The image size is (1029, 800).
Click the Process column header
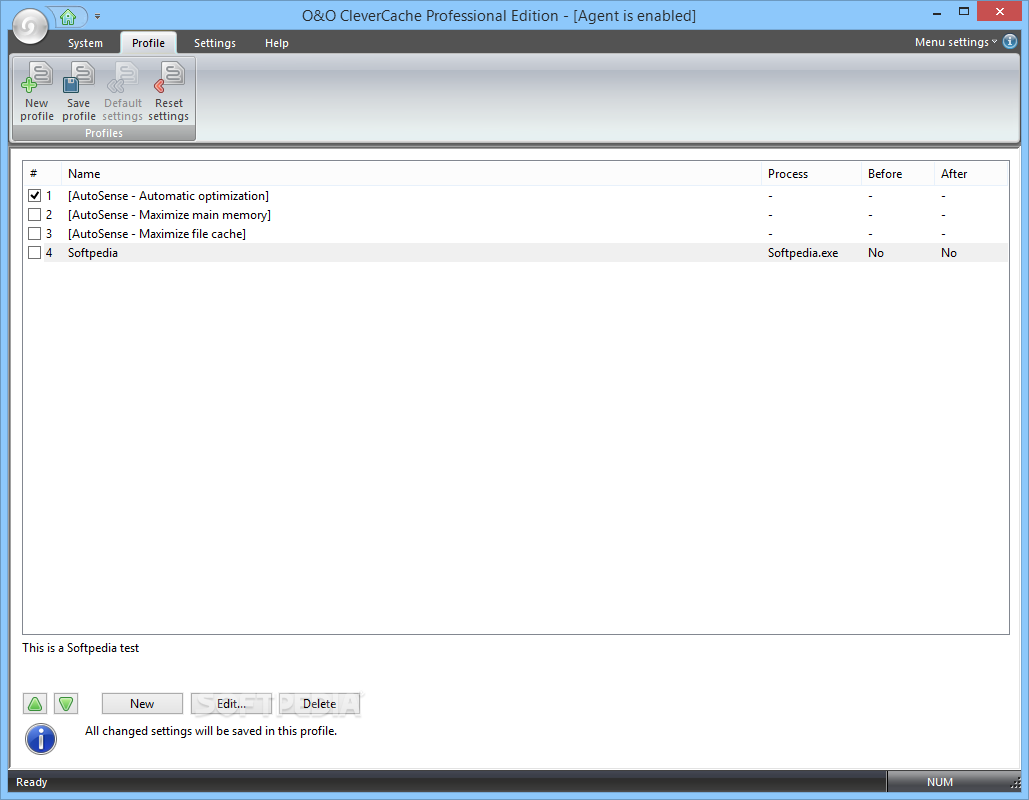pos(811,174)
